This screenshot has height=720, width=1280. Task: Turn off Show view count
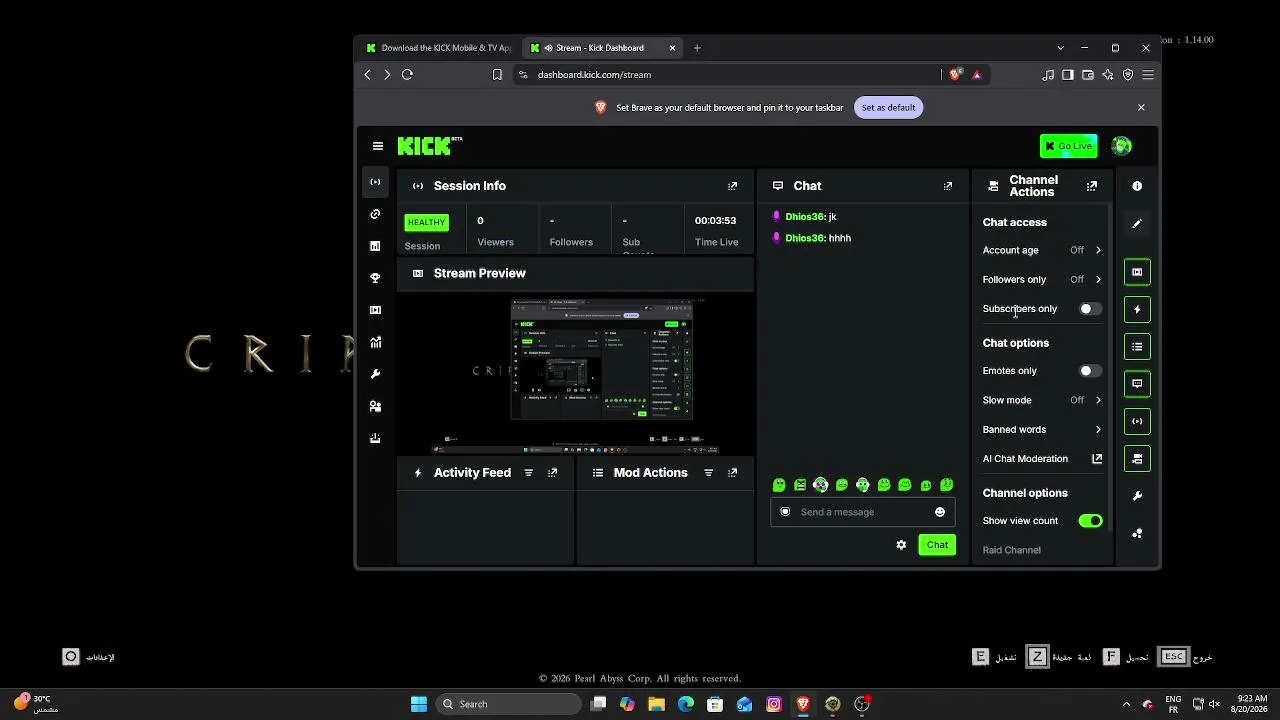[x=1090, y=521]
